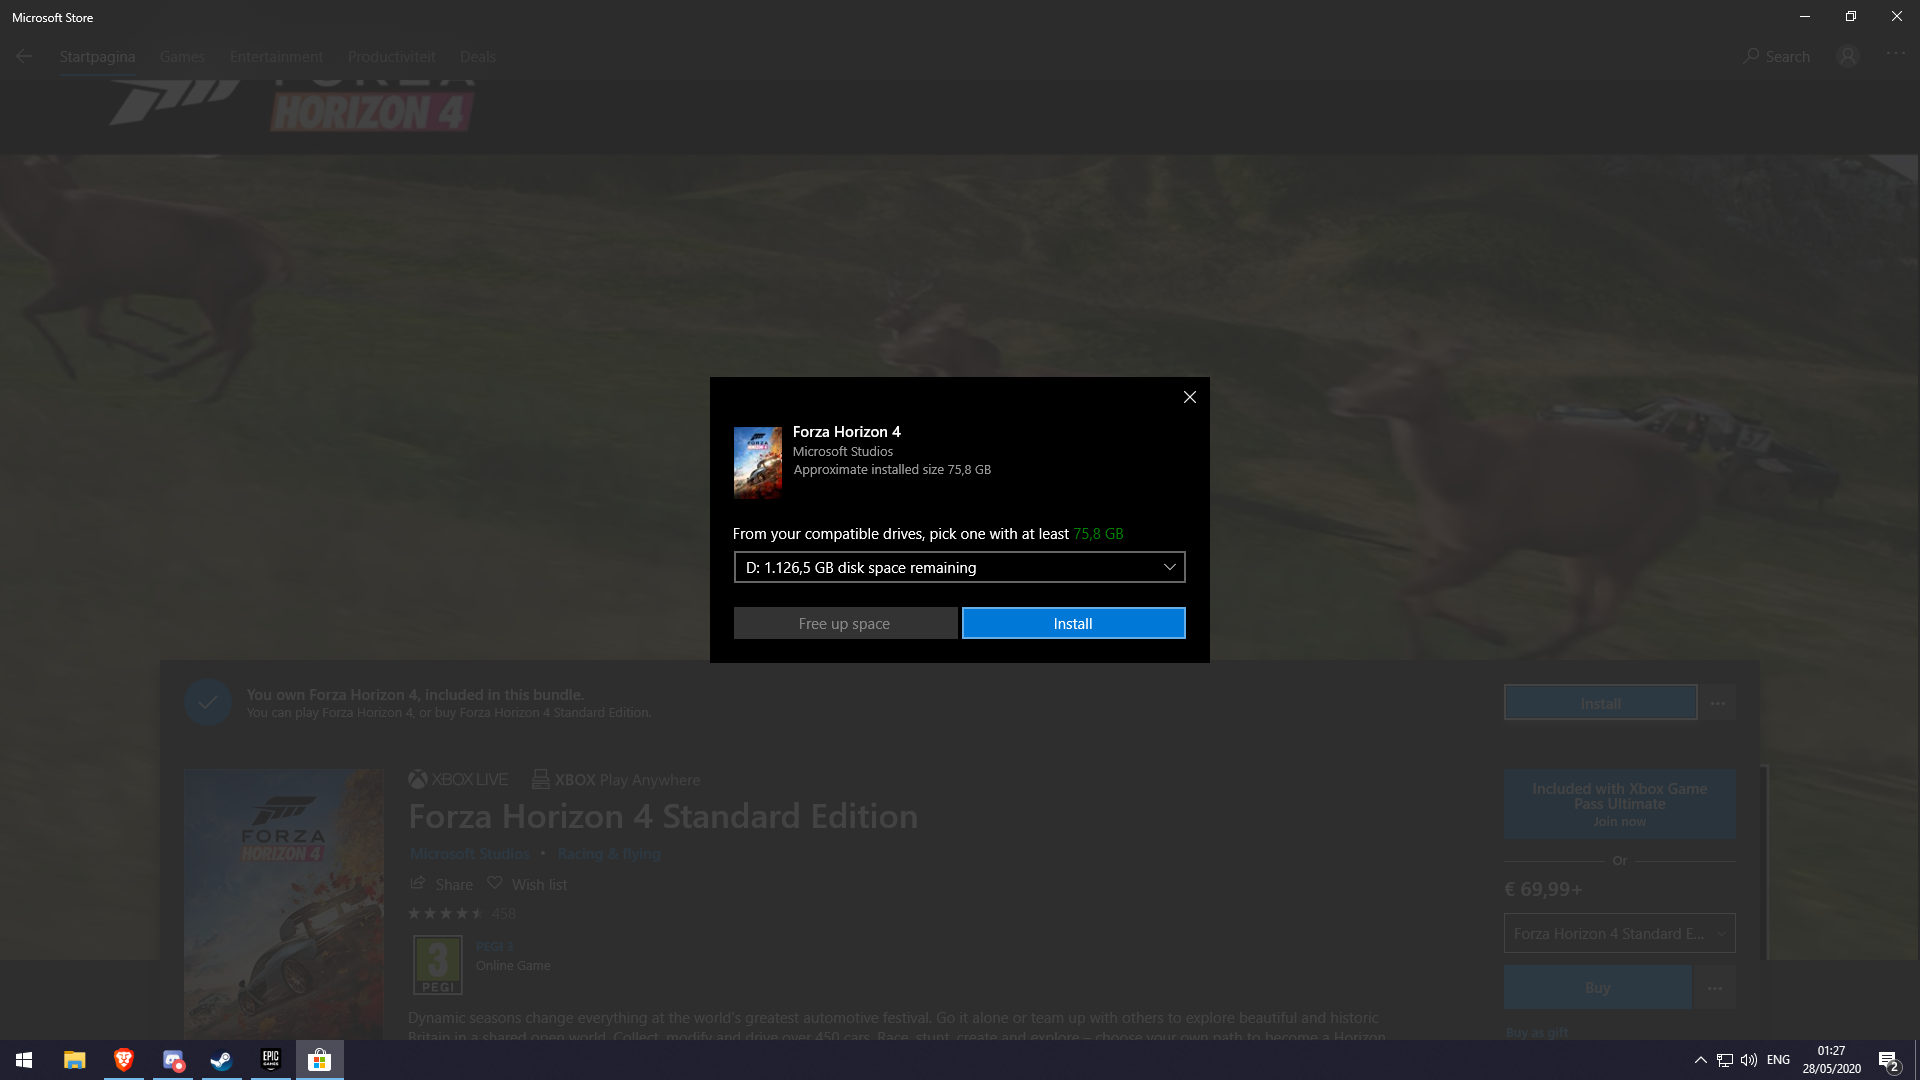Click the blue Install button in dialog
This screenshot has height=1080, width=1920.
(x=1073, y=623)
